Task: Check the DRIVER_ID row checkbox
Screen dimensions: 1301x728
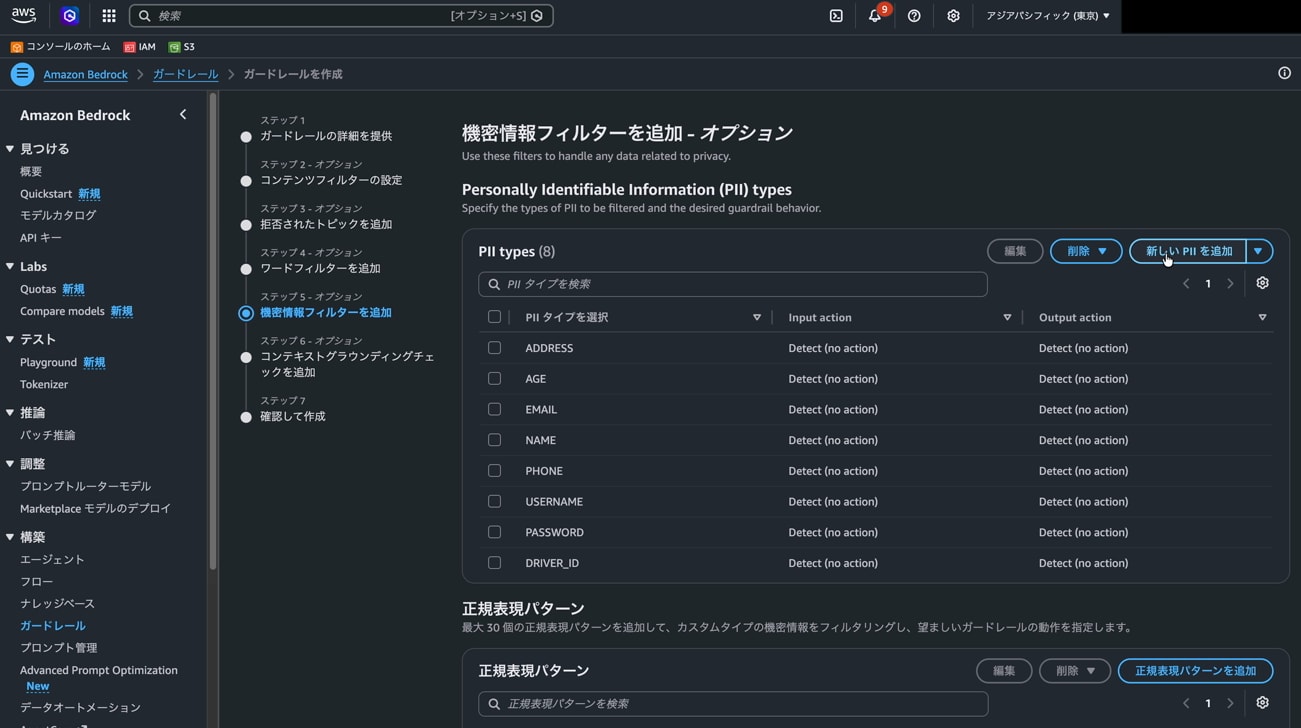Action: click(494, 563)
